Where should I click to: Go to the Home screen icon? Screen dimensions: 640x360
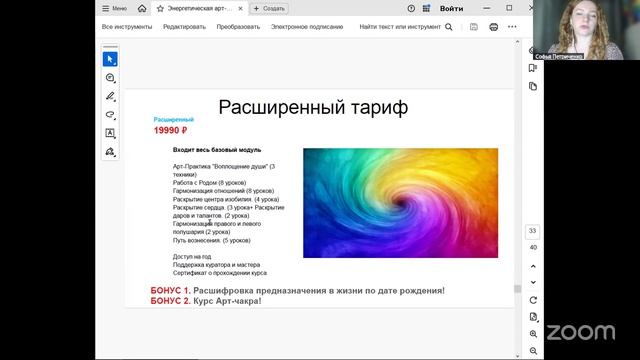pos(142,8)
